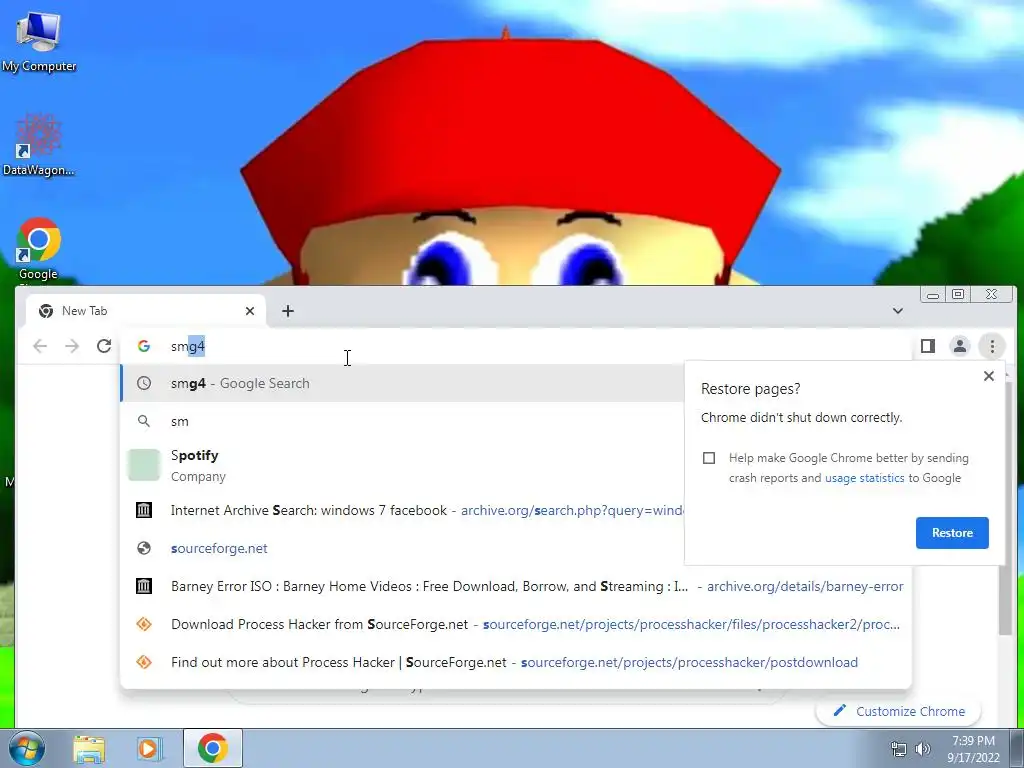Go forward with Chrome's forward arrow

coord(72,346)
